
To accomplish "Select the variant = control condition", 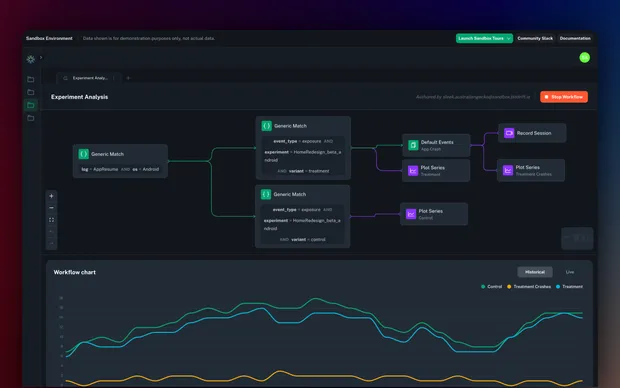I will pyautogui.click(x=308, y=239).
